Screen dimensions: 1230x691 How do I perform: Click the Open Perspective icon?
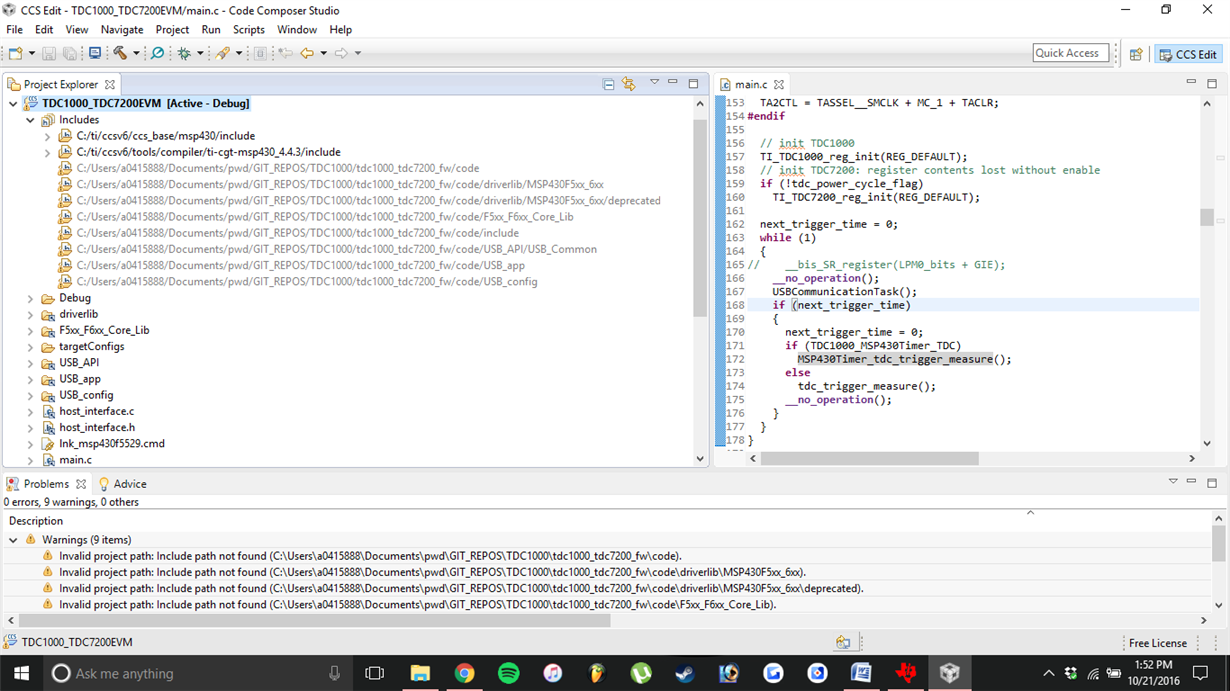(x=1136, y=54)
